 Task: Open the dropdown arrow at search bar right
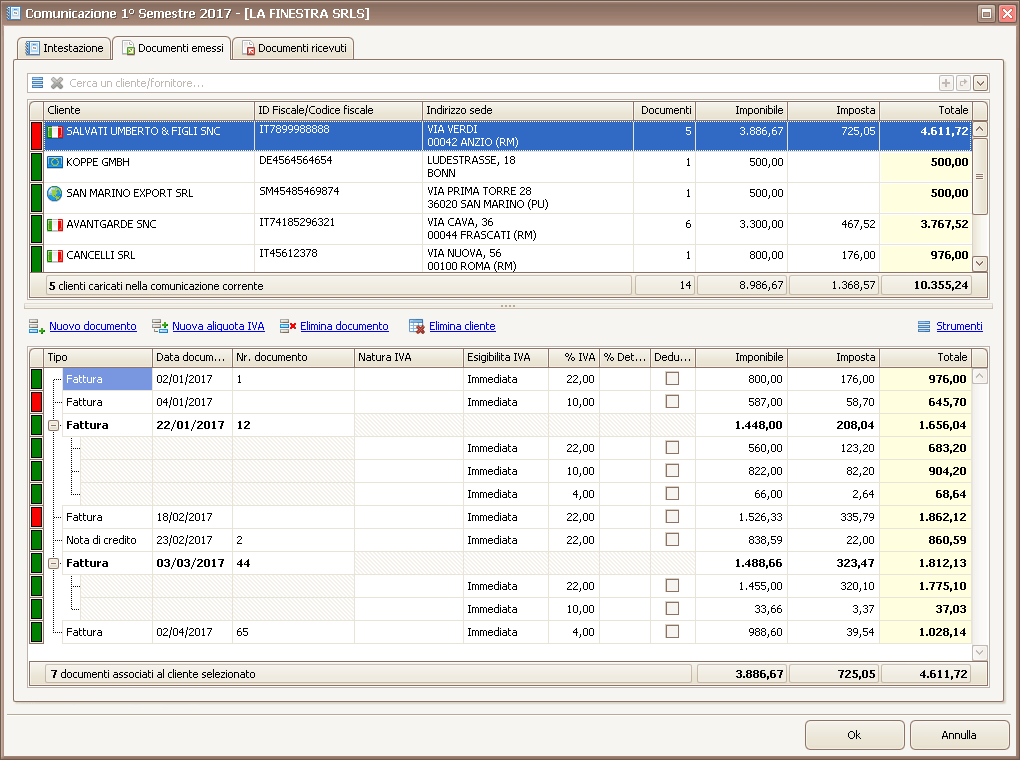tap(980, 84)
